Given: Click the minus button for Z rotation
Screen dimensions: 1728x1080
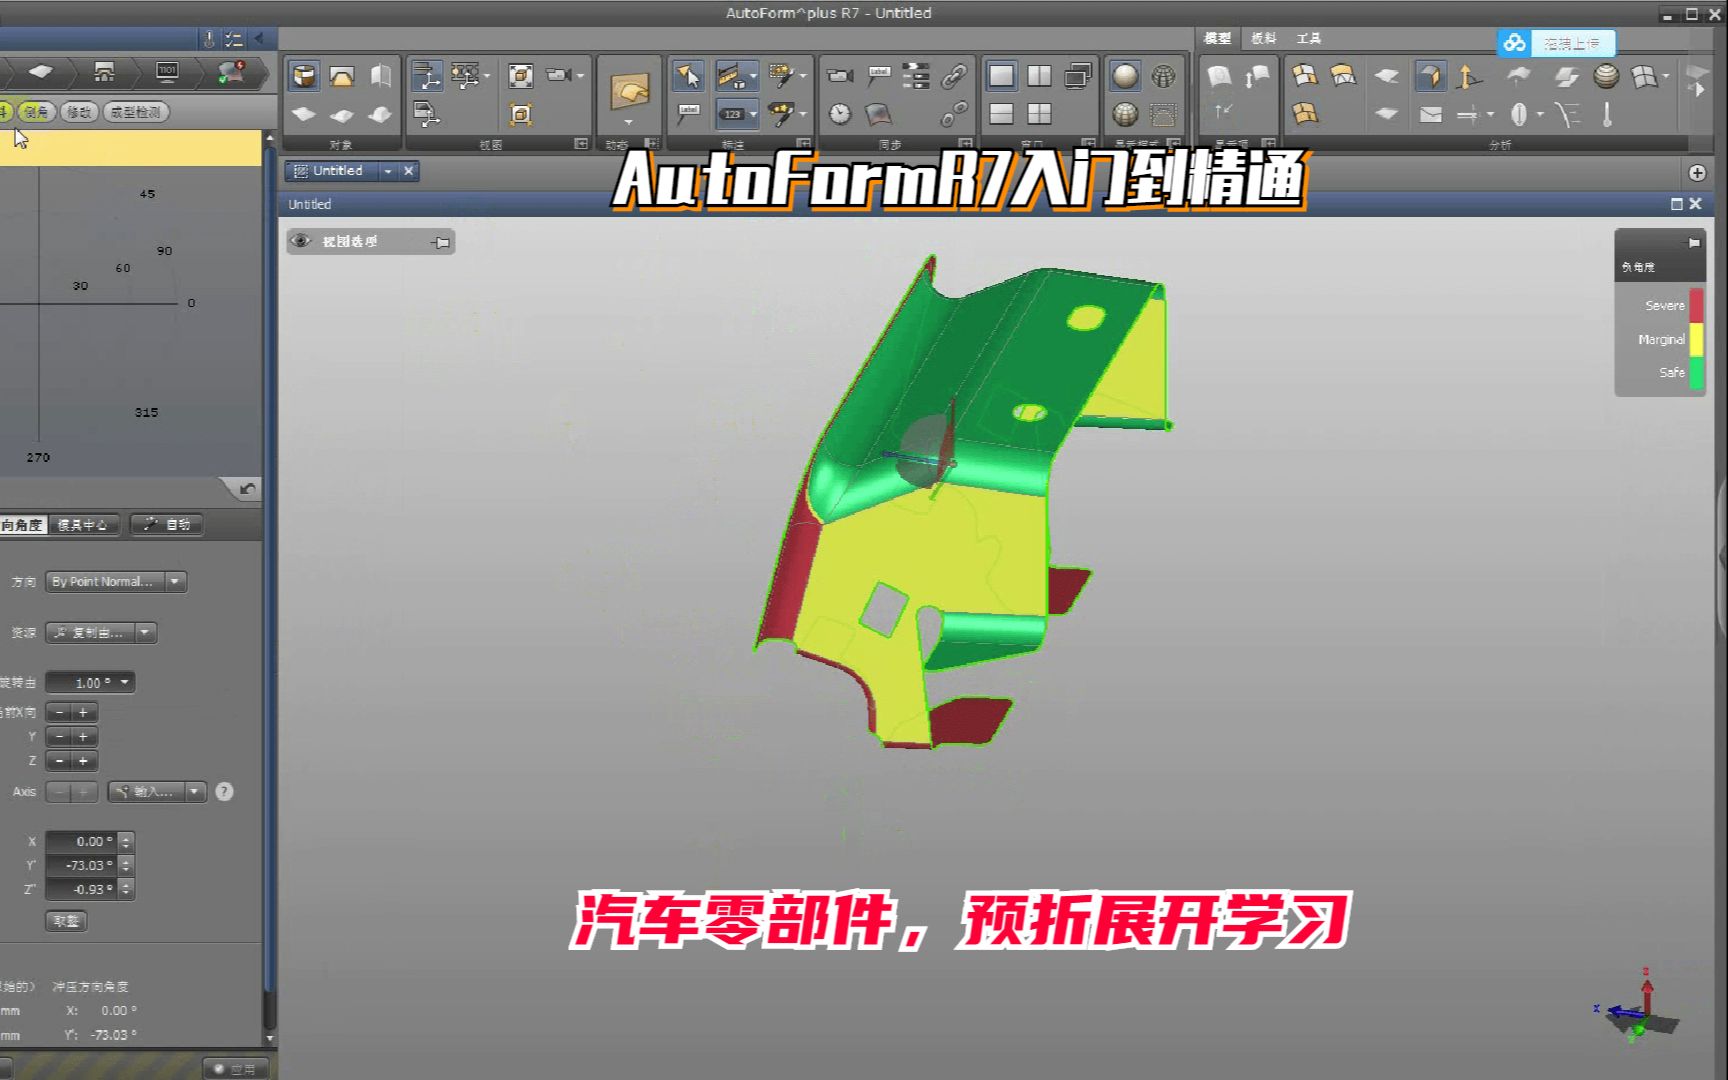Looking at the screenshot, I should (x=60, y=761).
